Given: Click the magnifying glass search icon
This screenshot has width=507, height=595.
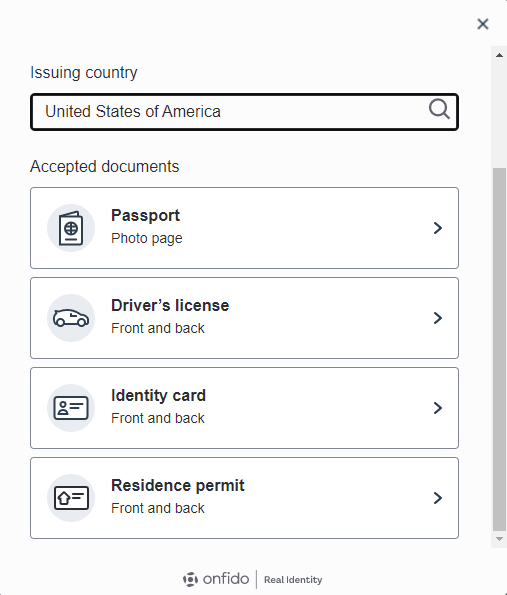Looking at the screenshot, I should coord(439,110).
